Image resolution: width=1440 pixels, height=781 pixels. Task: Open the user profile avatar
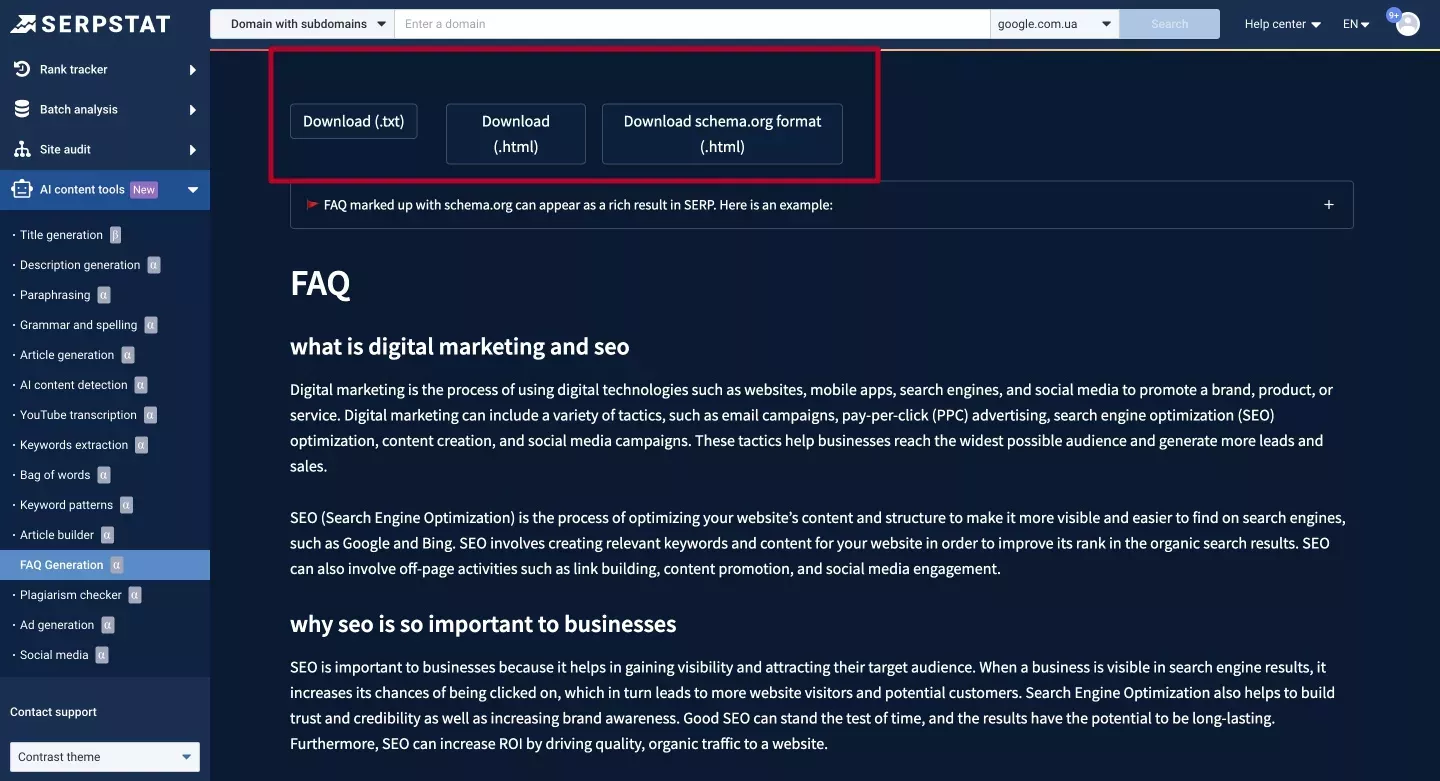click(1408, 24)
